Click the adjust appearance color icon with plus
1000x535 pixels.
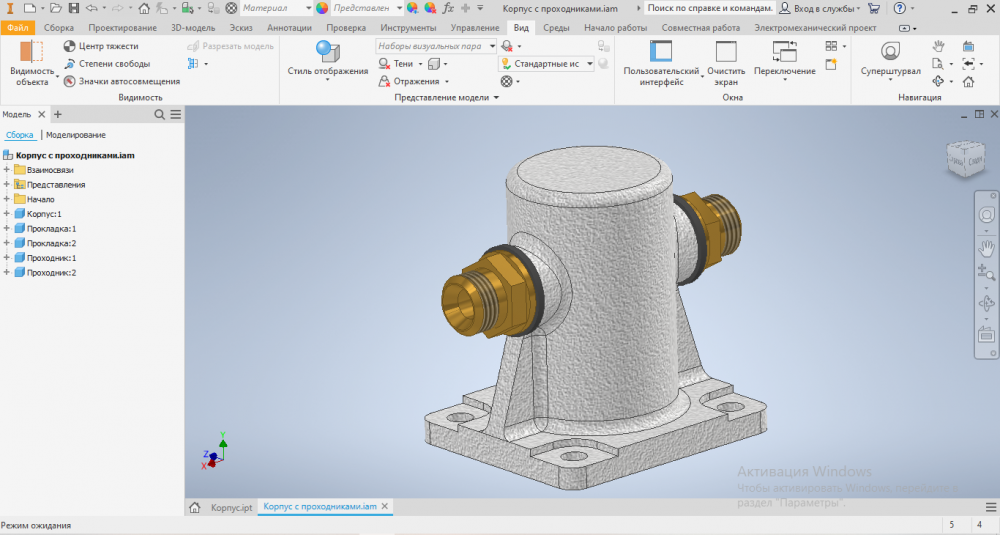coord(413,8)
